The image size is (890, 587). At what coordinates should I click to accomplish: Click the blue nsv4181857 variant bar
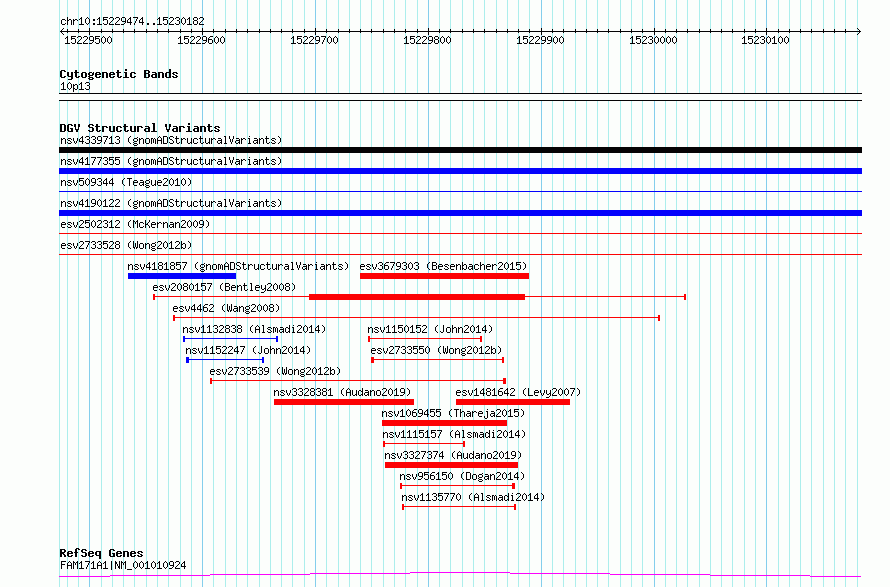(x=182, y=276)
